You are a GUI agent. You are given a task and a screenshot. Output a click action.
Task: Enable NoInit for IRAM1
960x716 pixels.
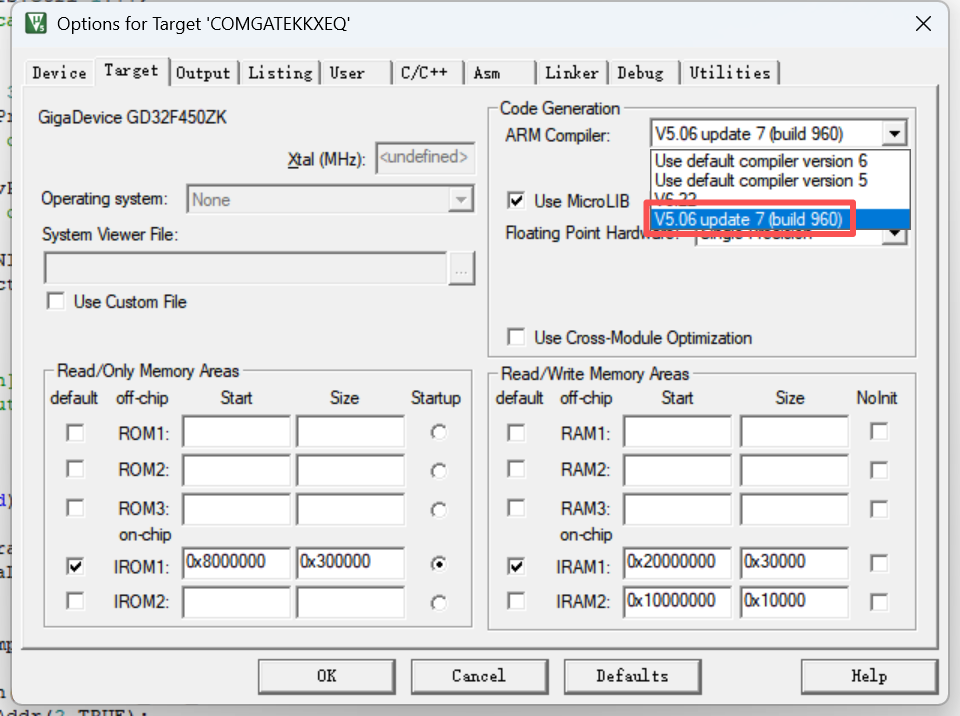click(879, 563)
